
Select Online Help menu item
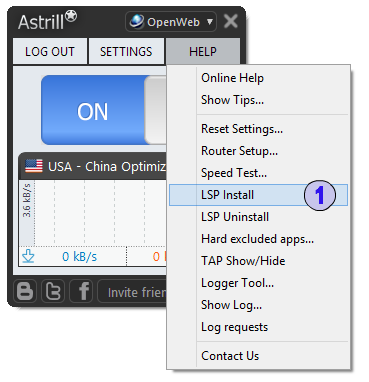[258, 78]
